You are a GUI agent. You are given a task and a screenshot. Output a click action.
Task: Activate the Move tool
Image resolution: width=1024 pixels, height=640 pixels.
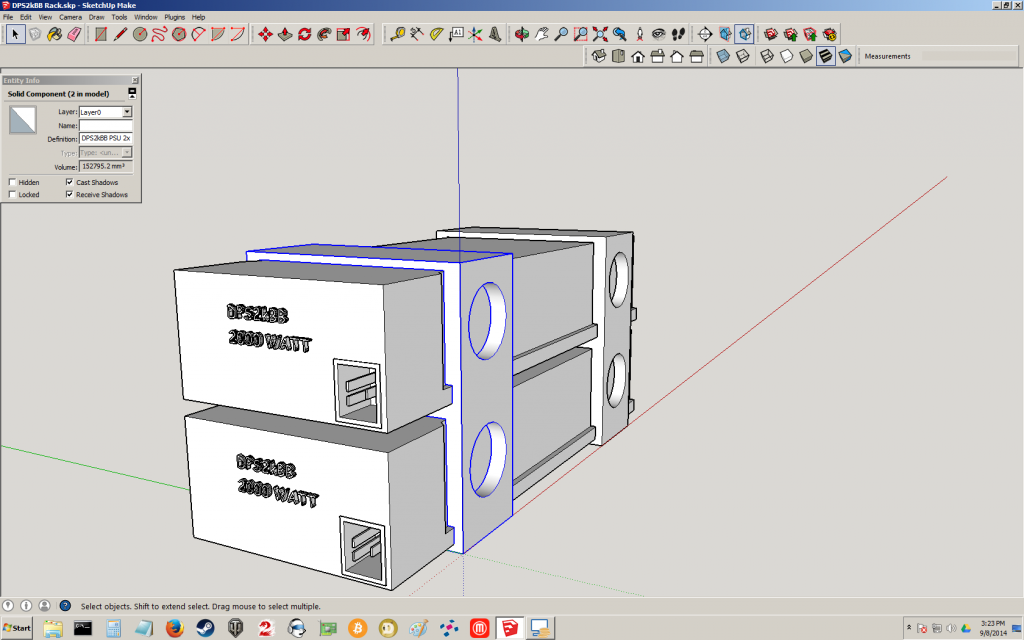tap(266, 34)
